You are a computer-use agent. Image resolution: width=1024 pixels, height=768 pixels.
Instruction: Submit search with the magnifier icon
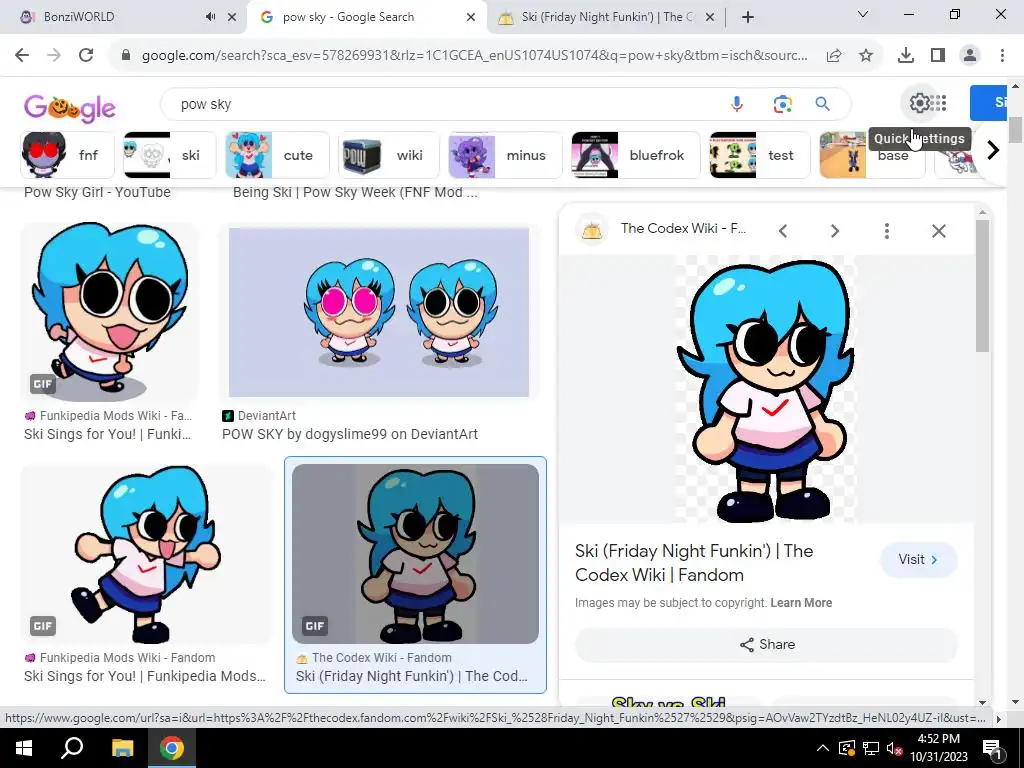point(822,104)
